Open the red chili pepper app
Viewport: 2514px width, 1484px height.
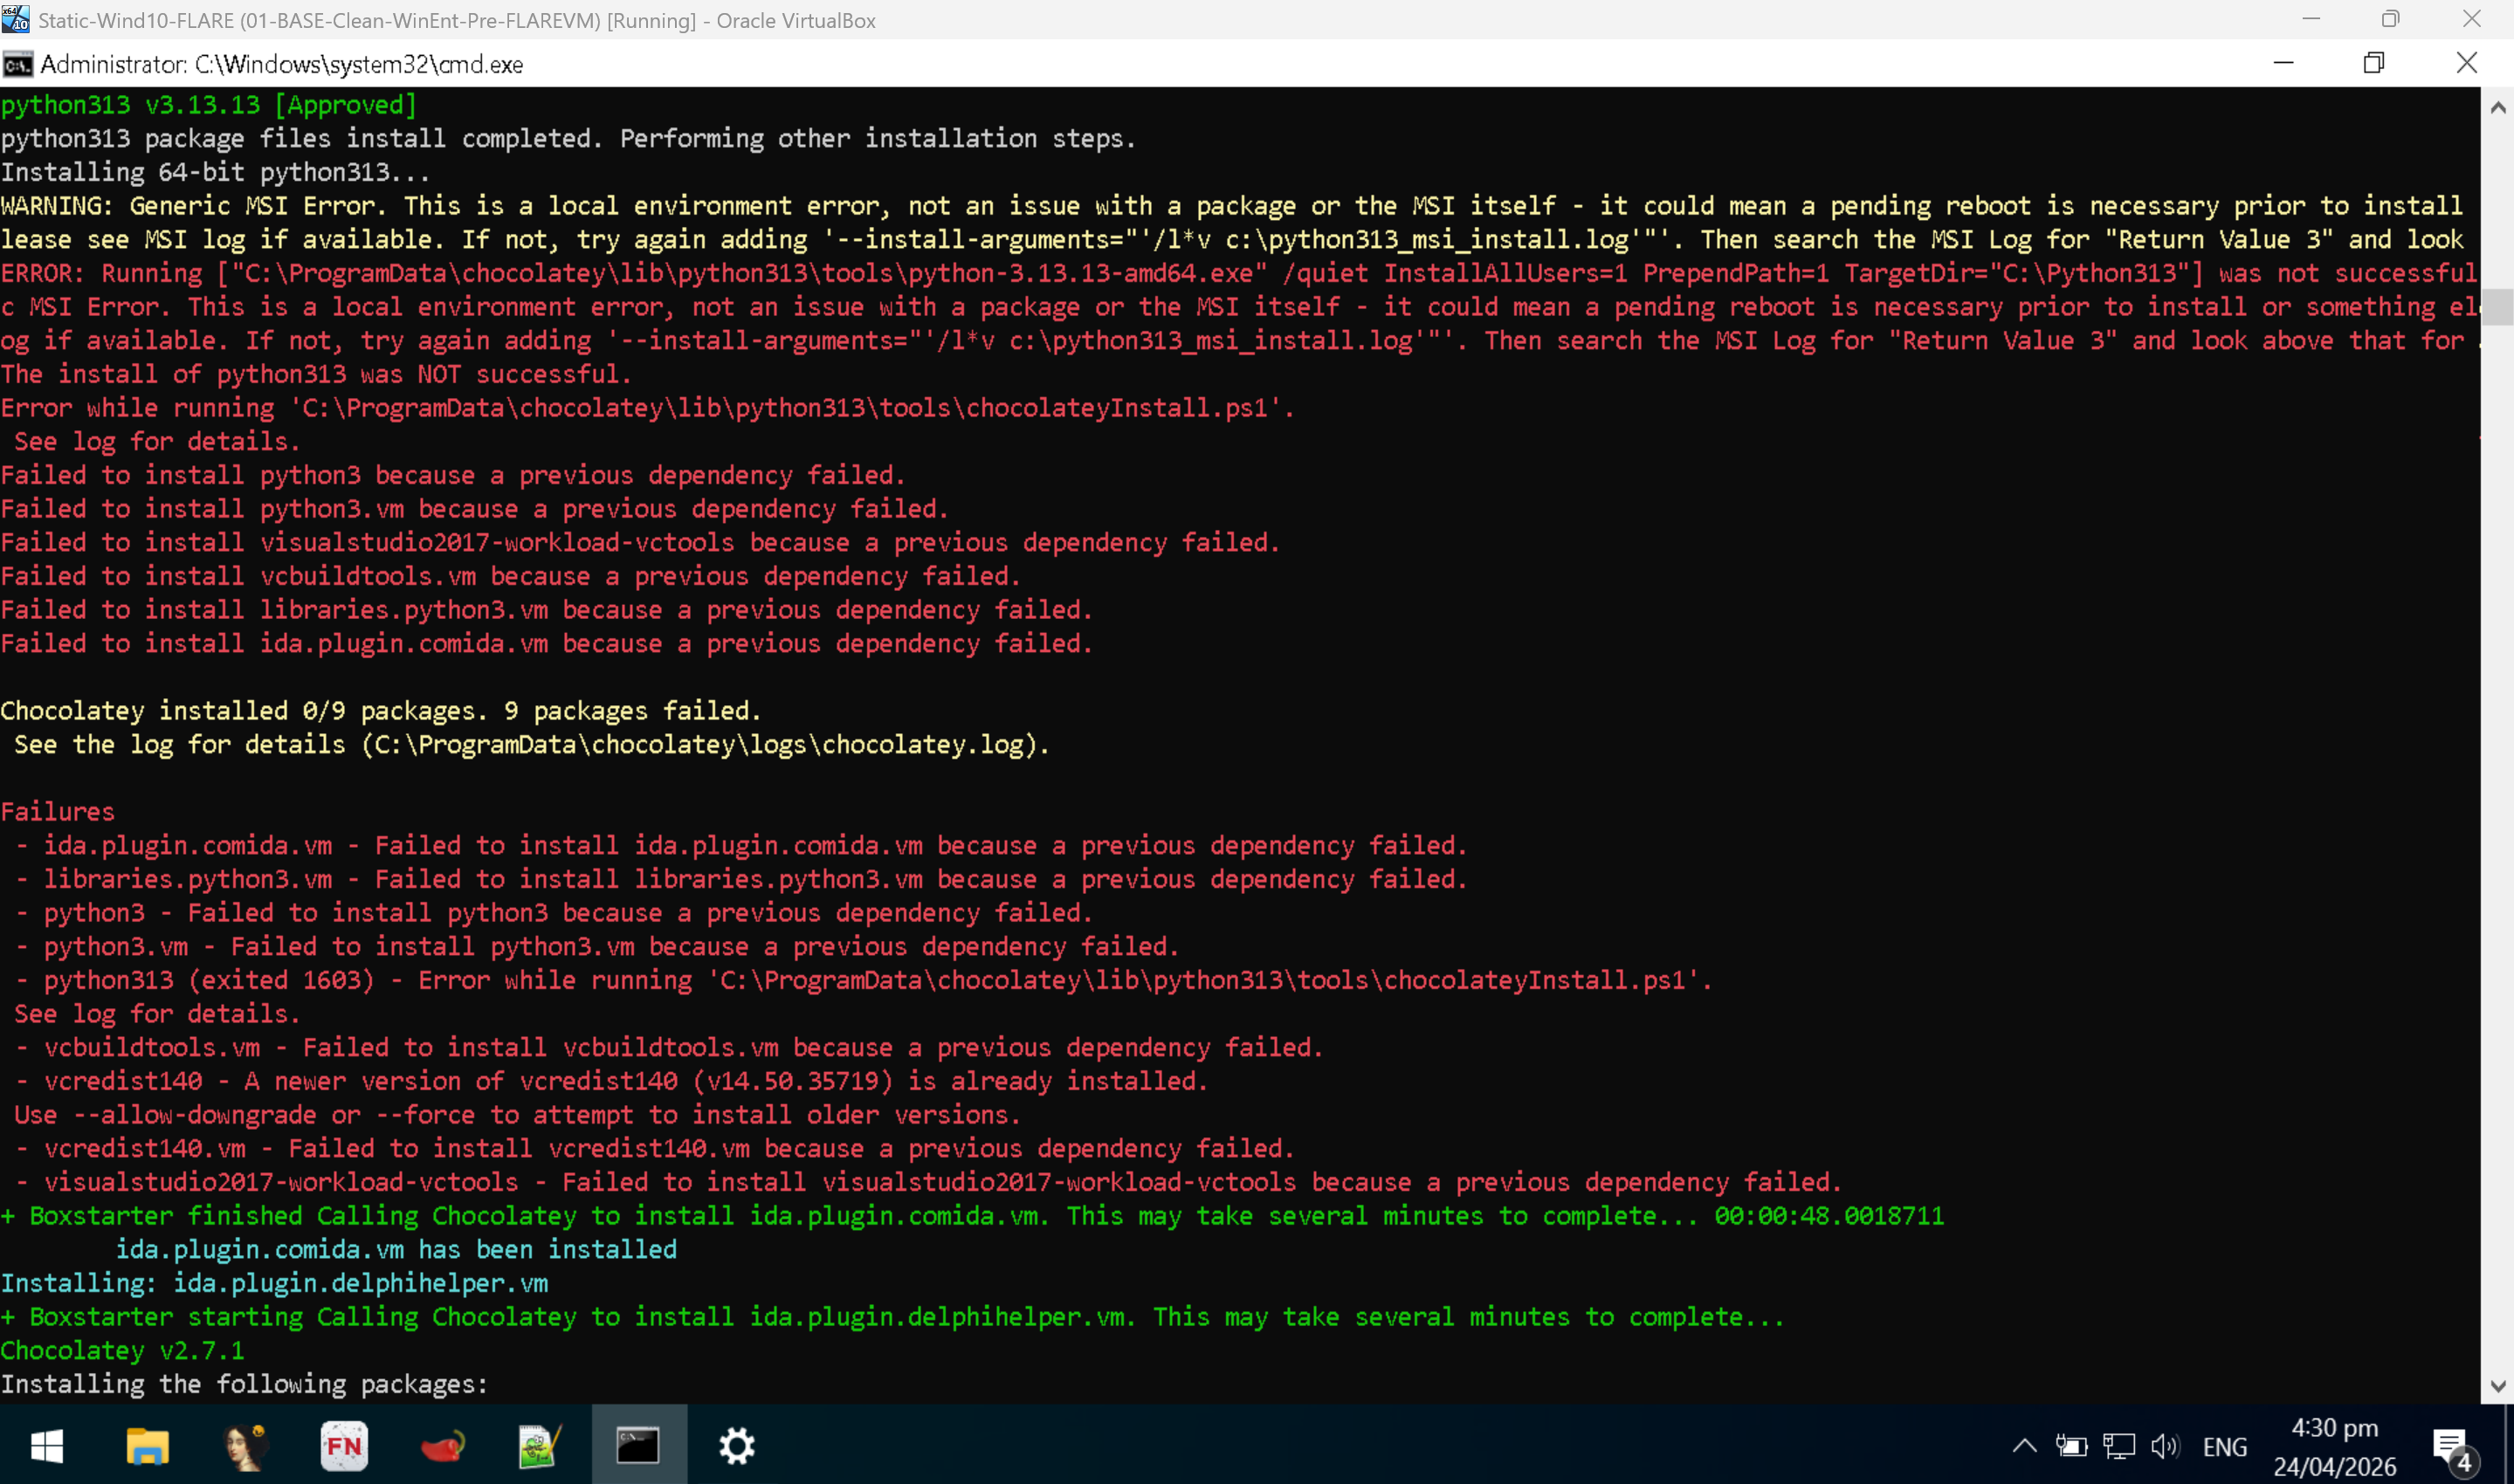(442, 1445)
